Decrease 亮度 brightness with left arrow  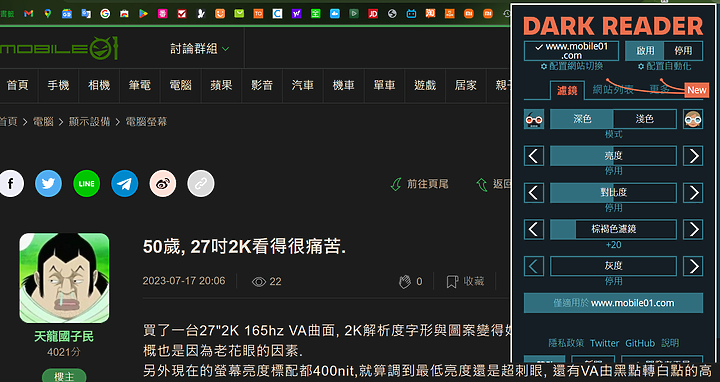534,156
